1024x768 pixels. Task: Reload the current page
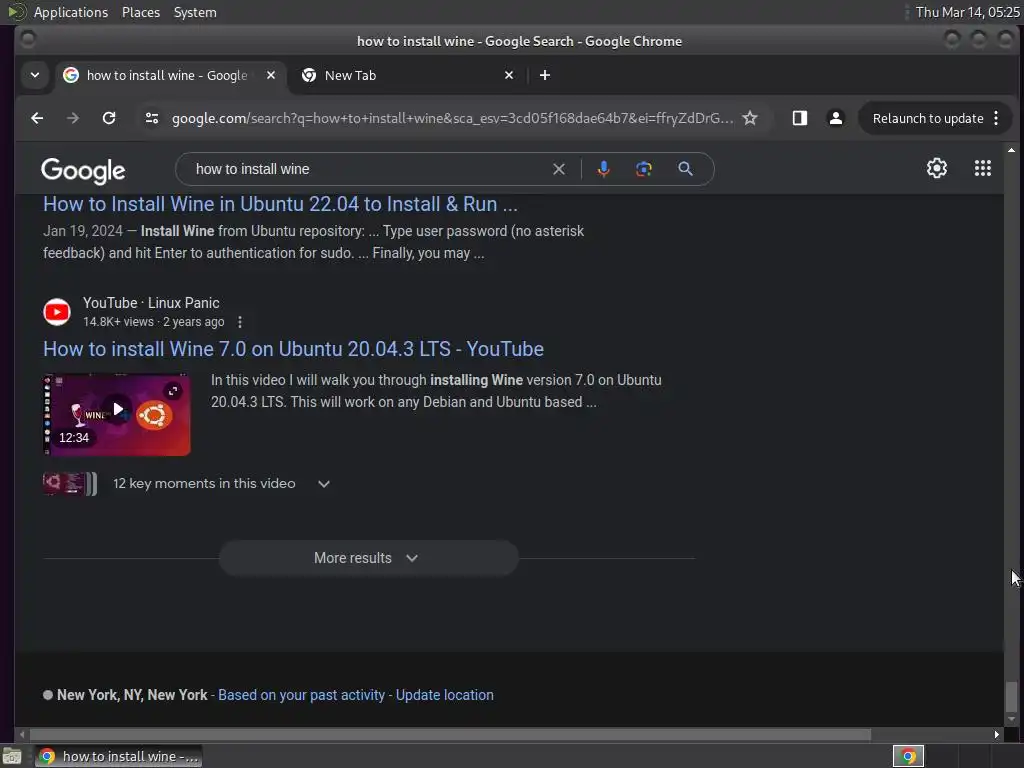pyautogui.click(x=109, y=118)
